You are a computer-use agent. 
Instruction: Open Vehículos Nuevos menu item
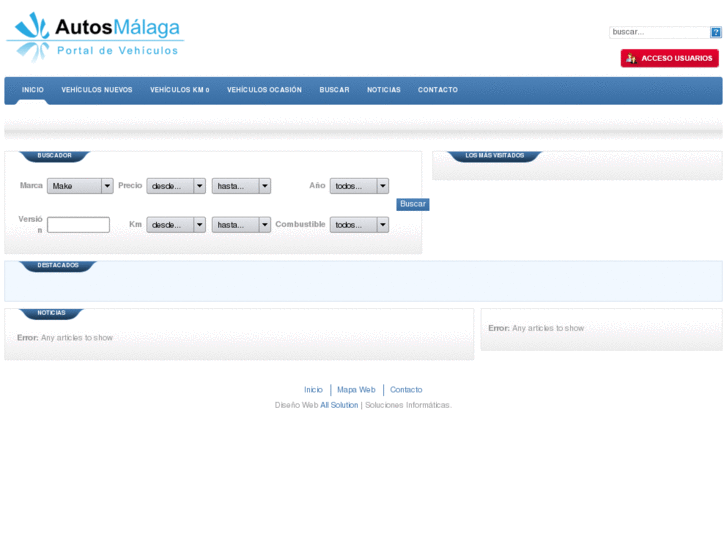tap(97, 90)
